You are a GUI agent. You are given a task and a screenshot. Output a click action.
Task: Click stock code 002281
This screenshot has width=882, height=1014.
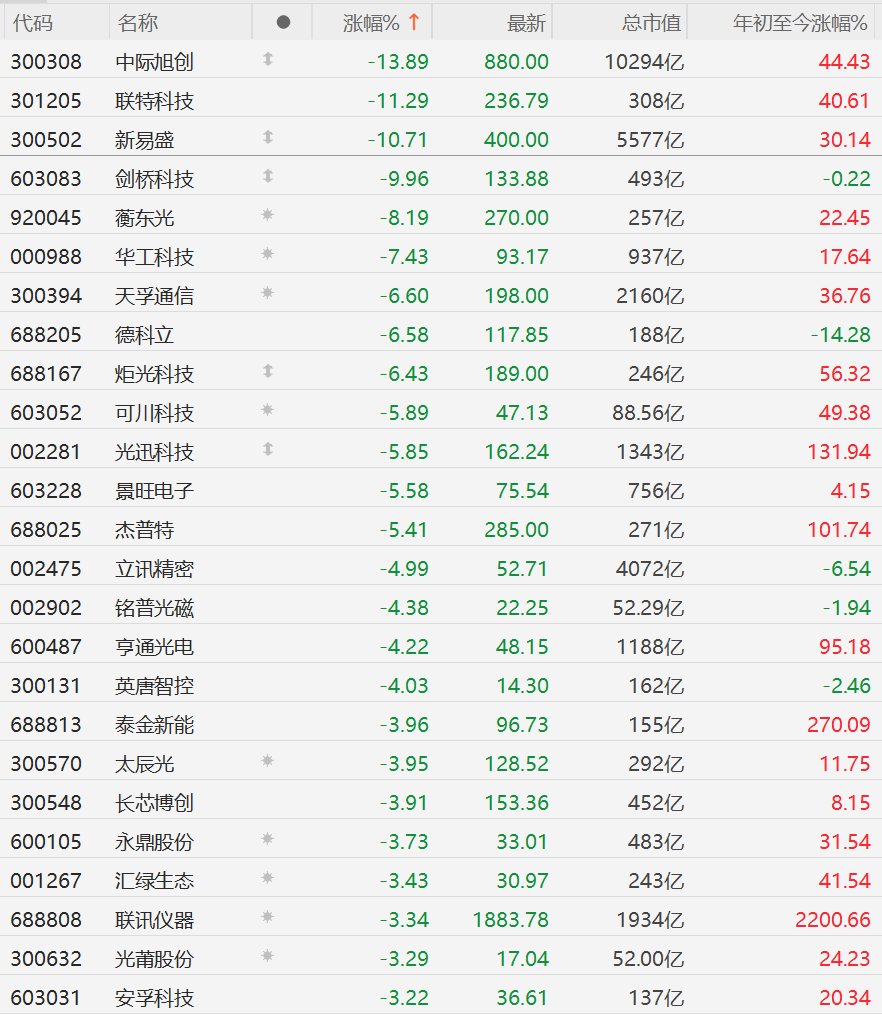(46, 451)
